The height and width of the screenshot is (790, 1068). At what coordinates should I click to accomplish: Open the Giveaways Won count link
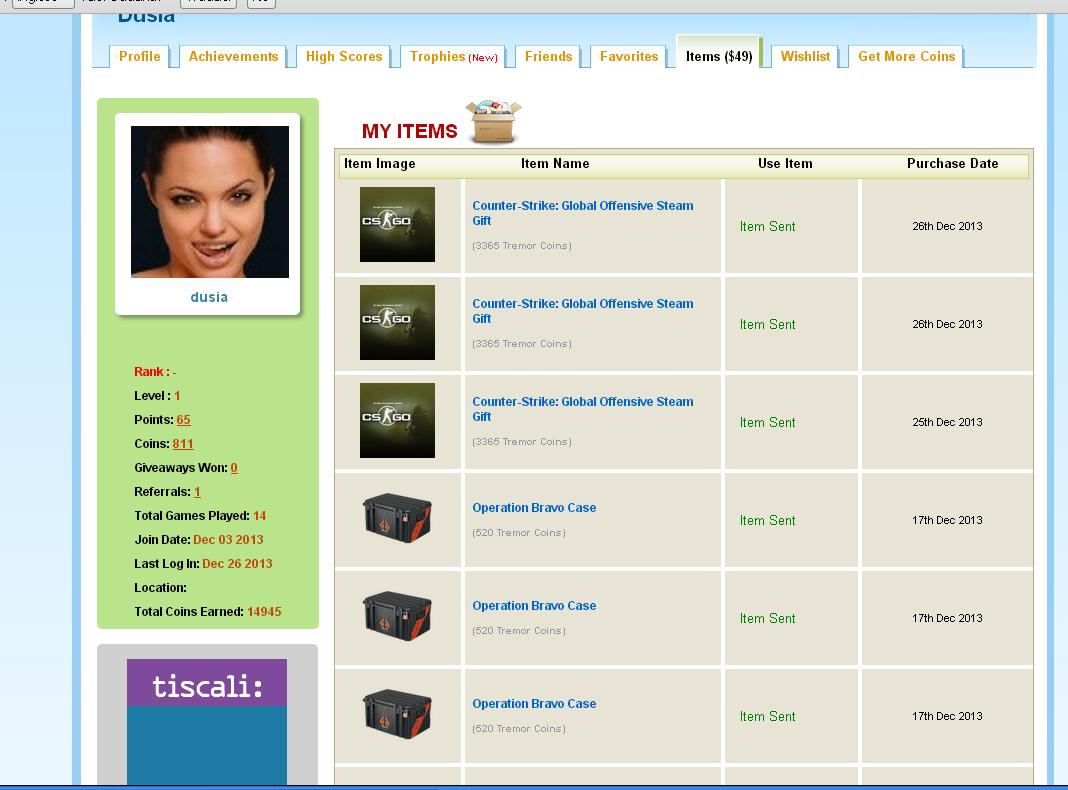point(234,468)
